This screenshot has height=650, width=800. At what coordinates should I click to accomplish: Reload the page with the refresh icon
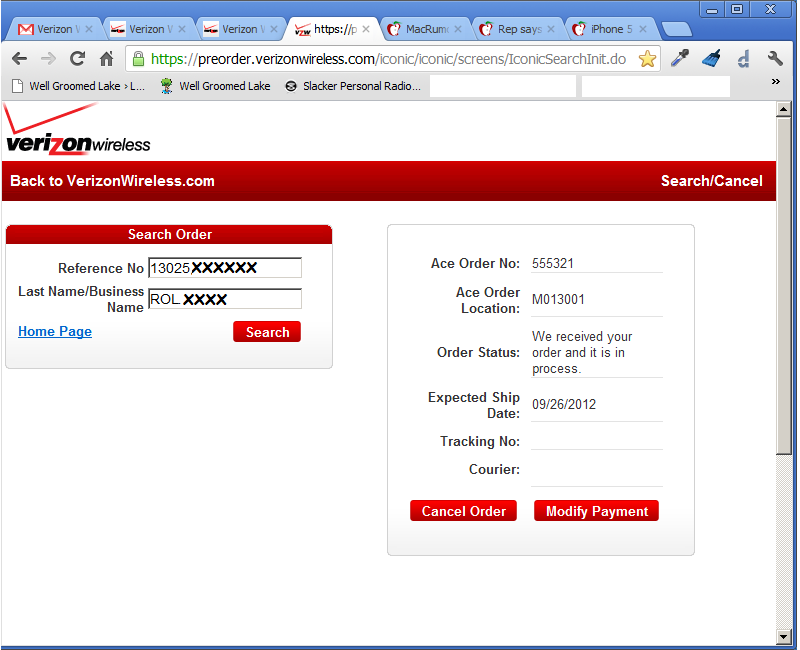tap(78, 59)
